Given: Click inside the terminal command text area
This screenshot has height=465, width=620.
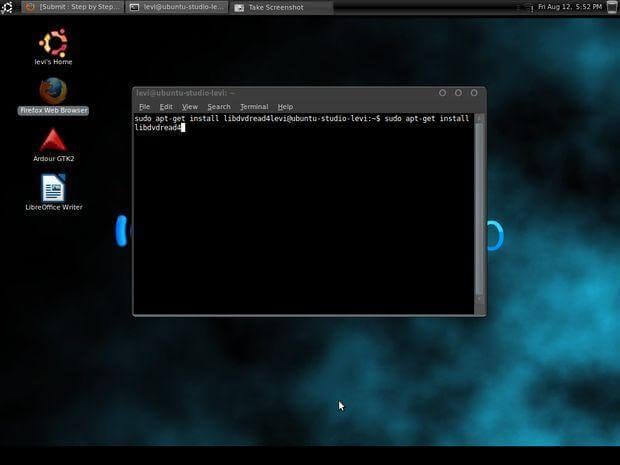Looking at the screenshot, I should [x=304, y=214].
